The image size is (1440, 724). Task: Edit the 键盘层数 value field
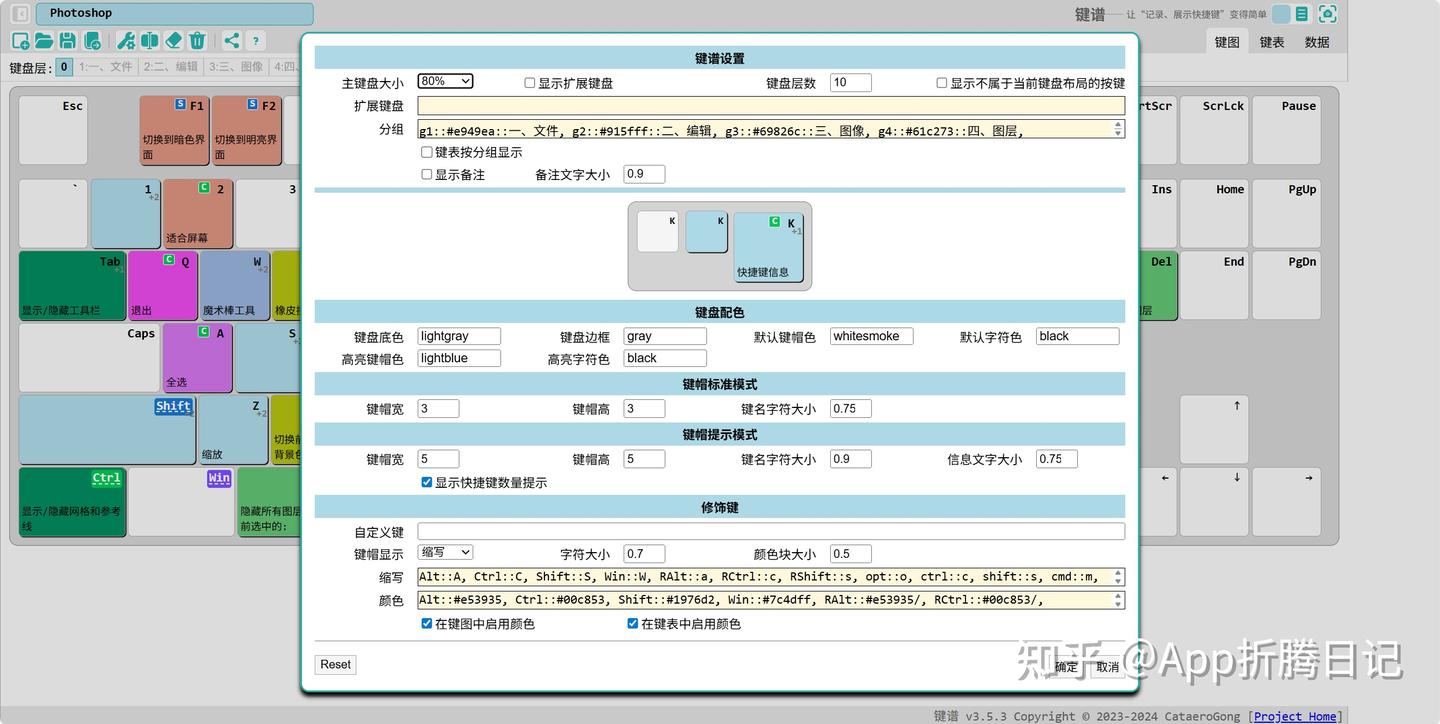850,82
